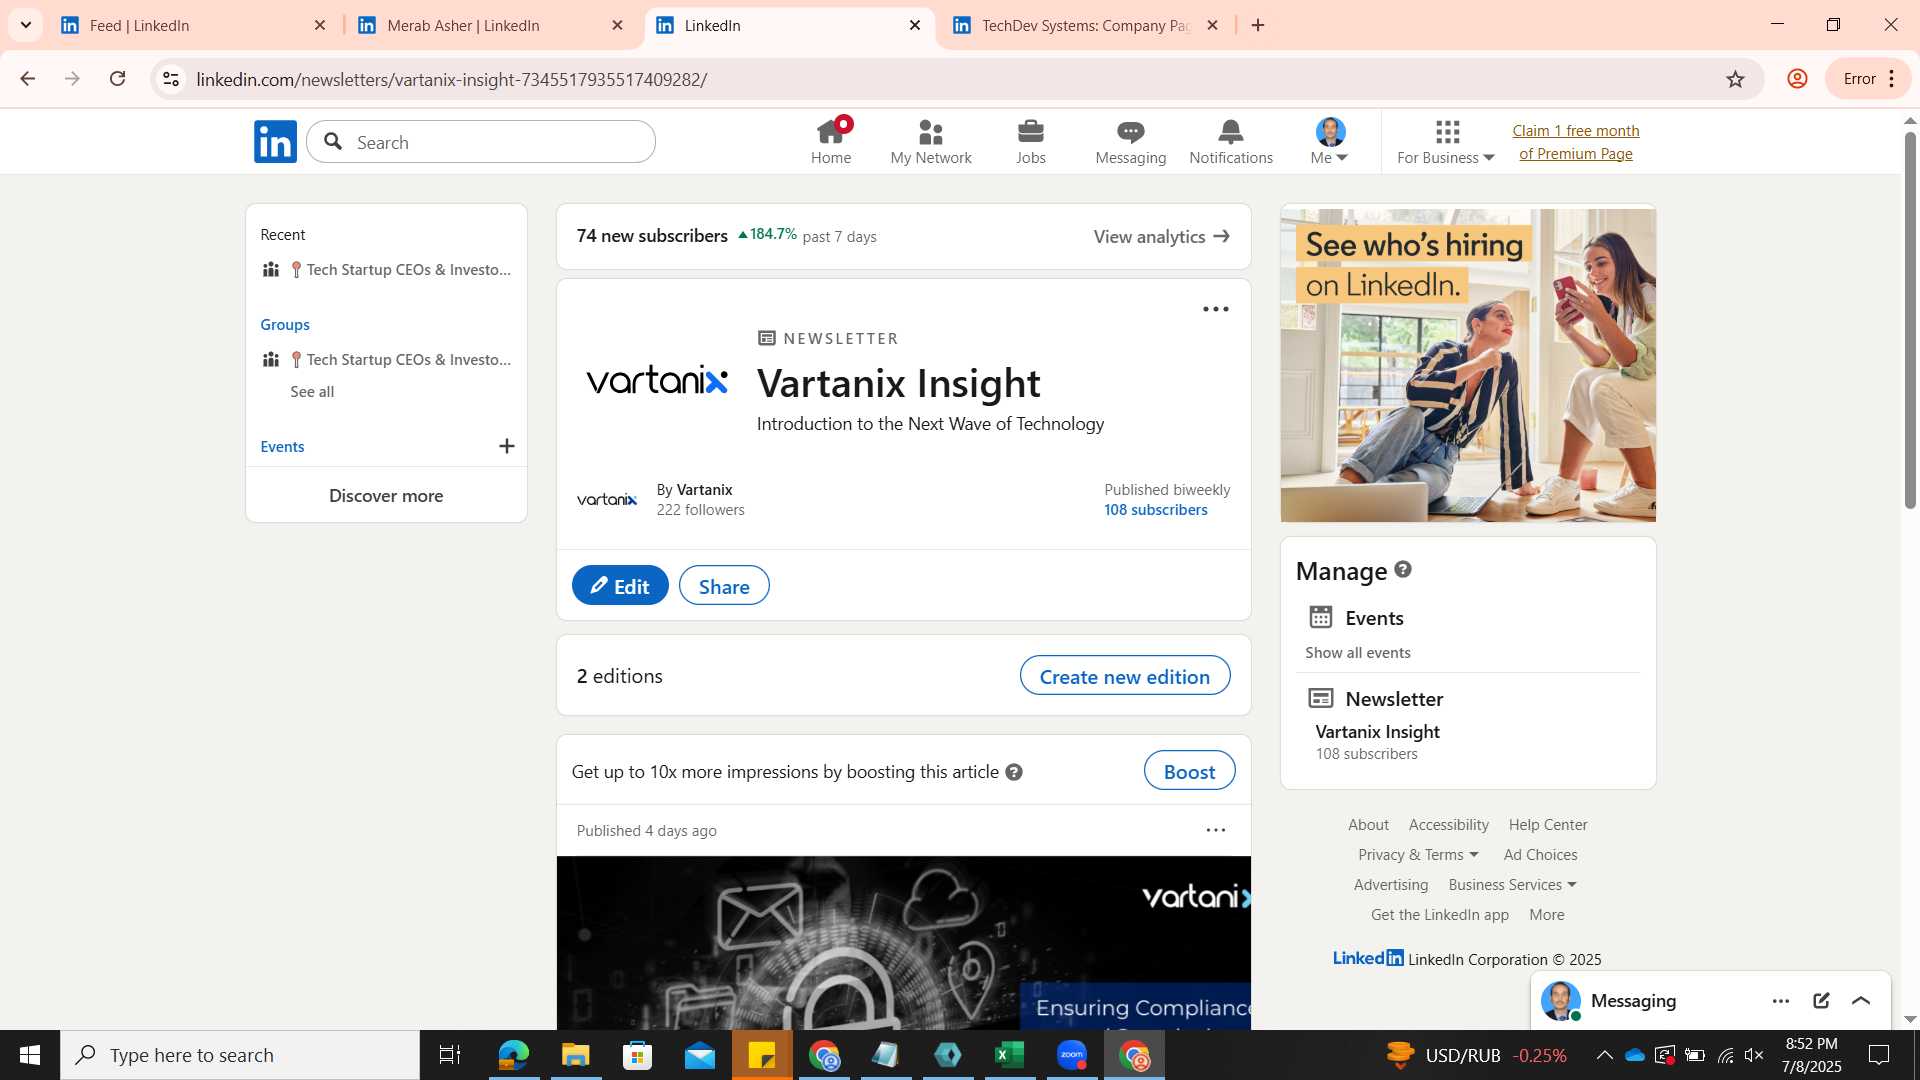Open Newsletter in the Manage panel
The image size is (1920, 1080).
click(1394, 699)
